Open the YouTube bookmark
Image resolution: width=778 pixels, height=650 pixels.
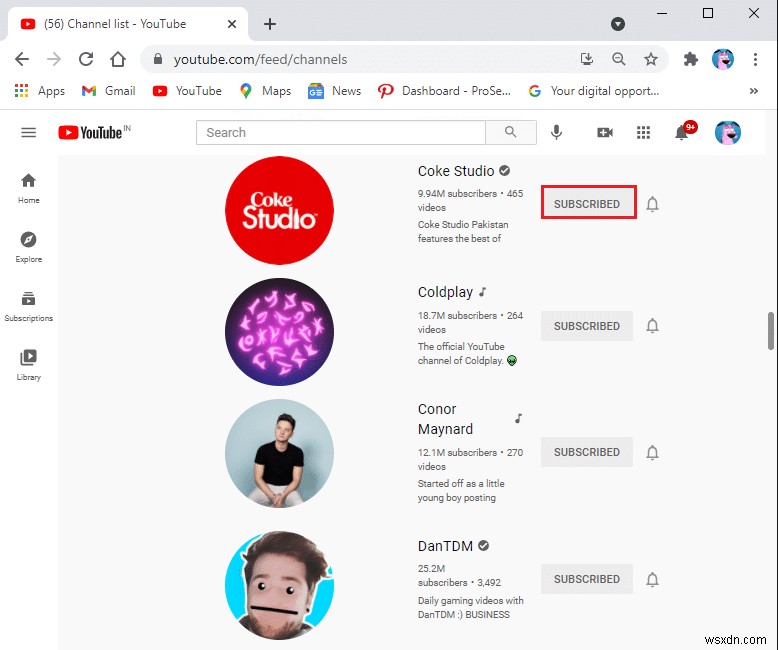187,91
